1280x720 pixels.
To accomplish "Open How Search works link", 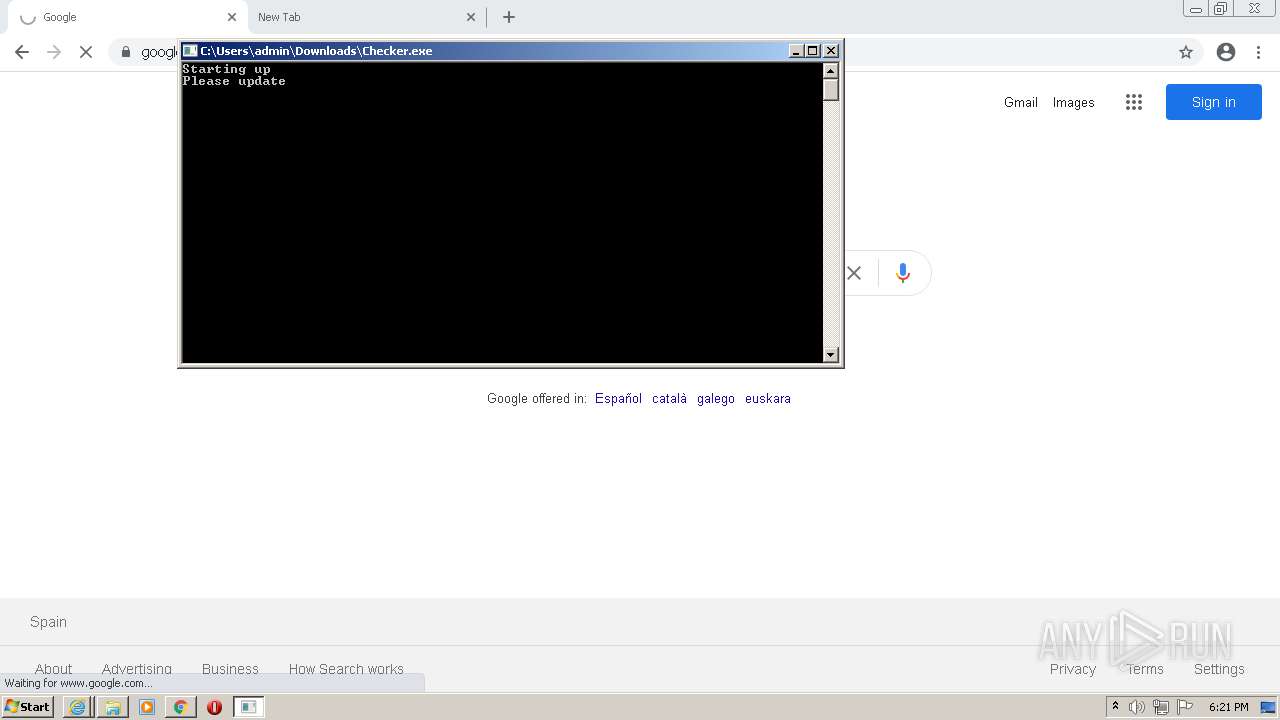I will [x=346, y=669].
